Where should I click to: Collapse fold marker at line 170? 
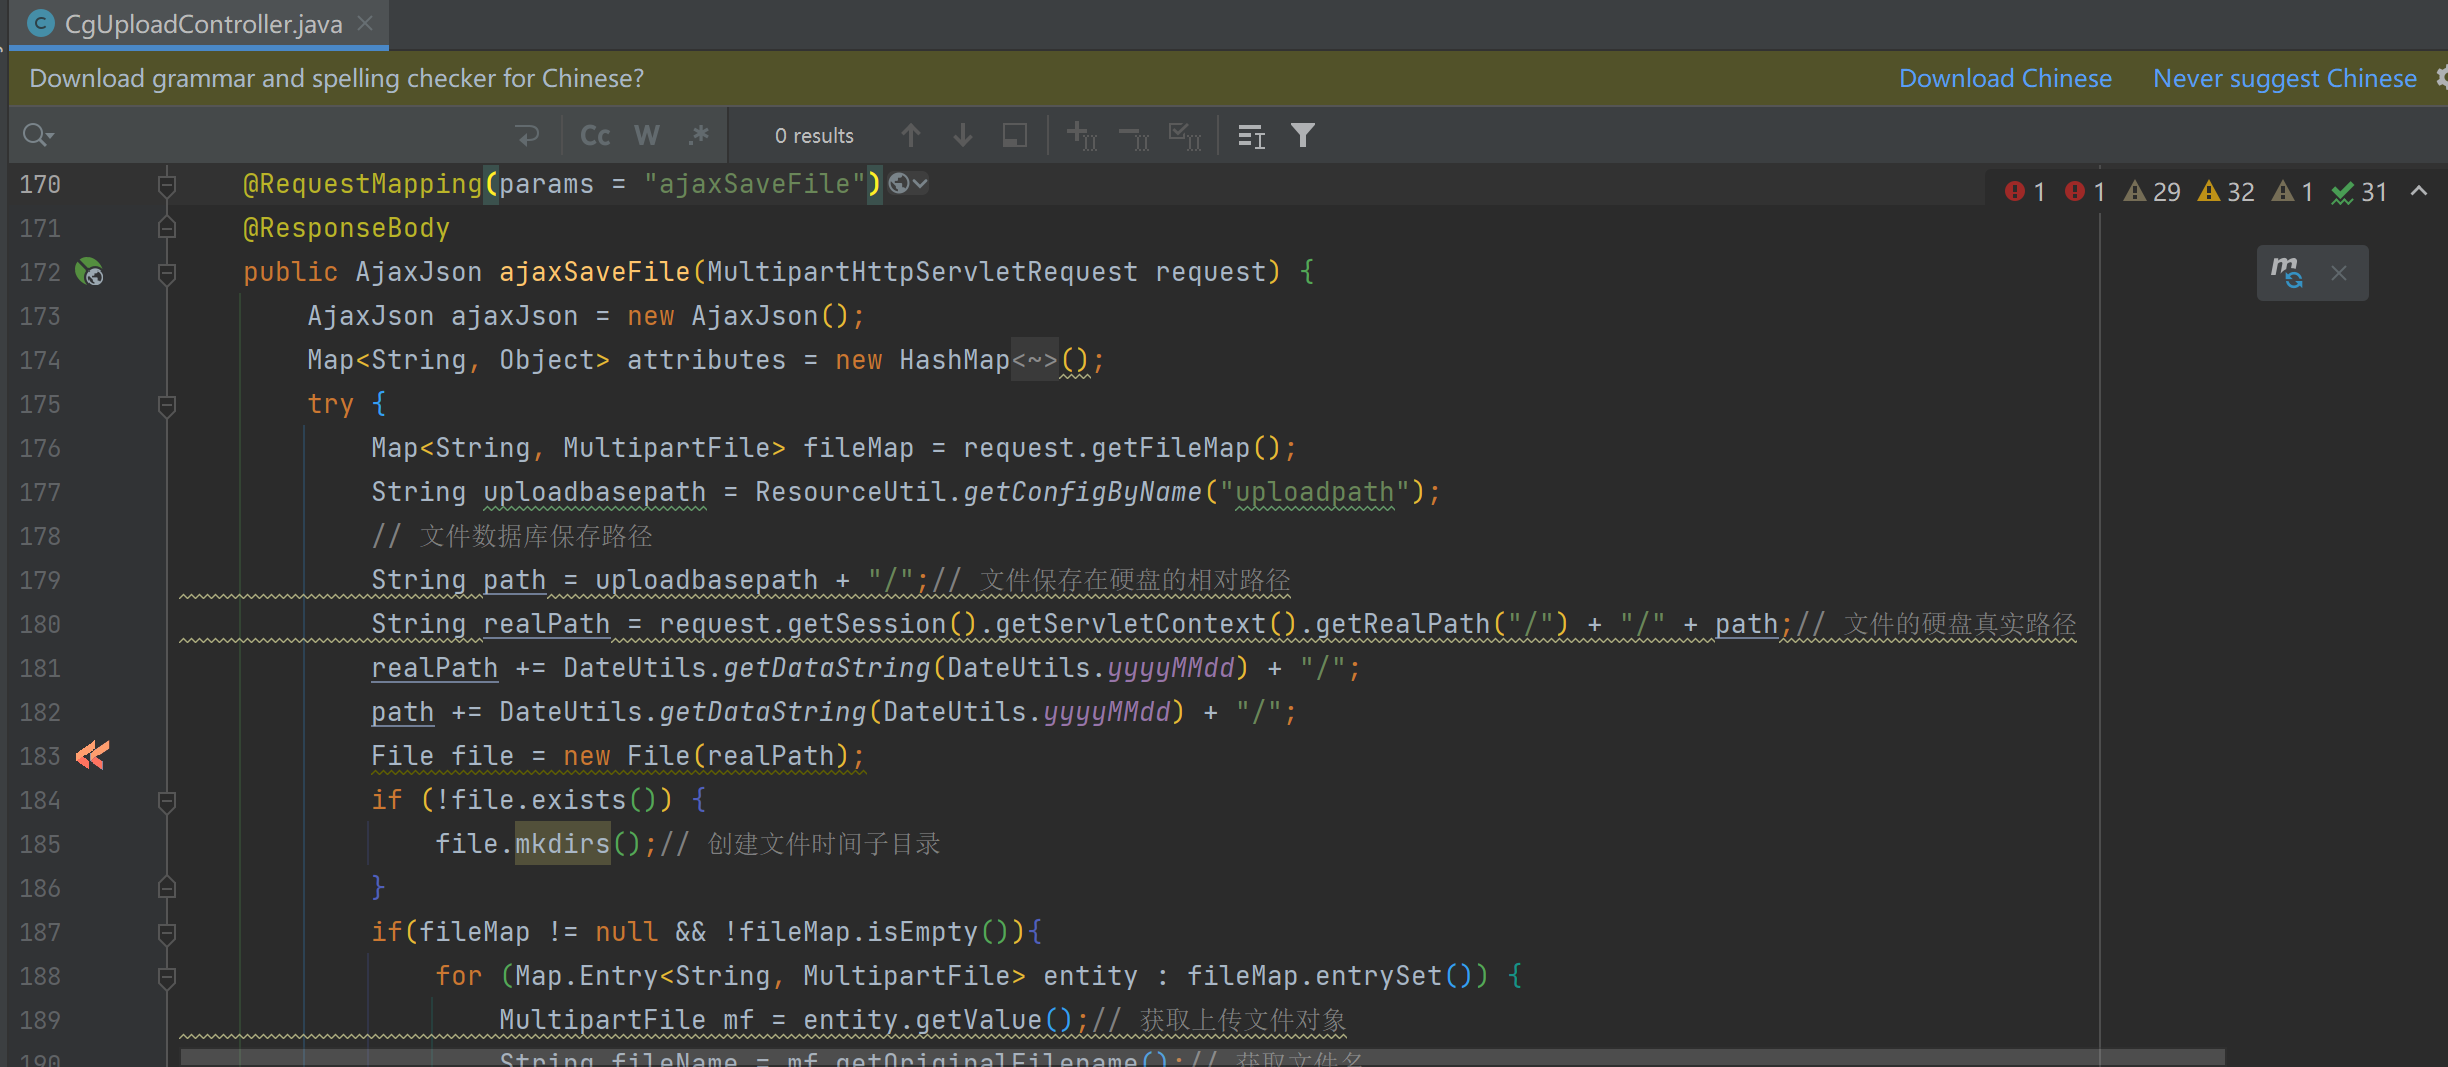(x=167, y=185)
